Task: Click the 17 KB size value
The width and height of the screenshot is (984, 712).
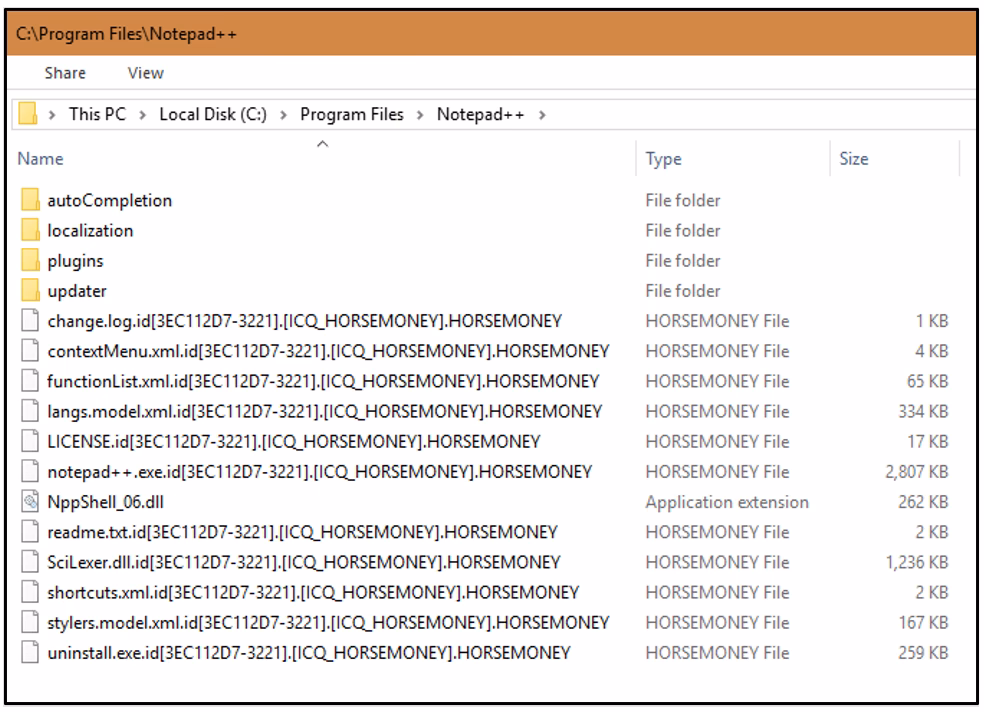Action: pos(928,442)
